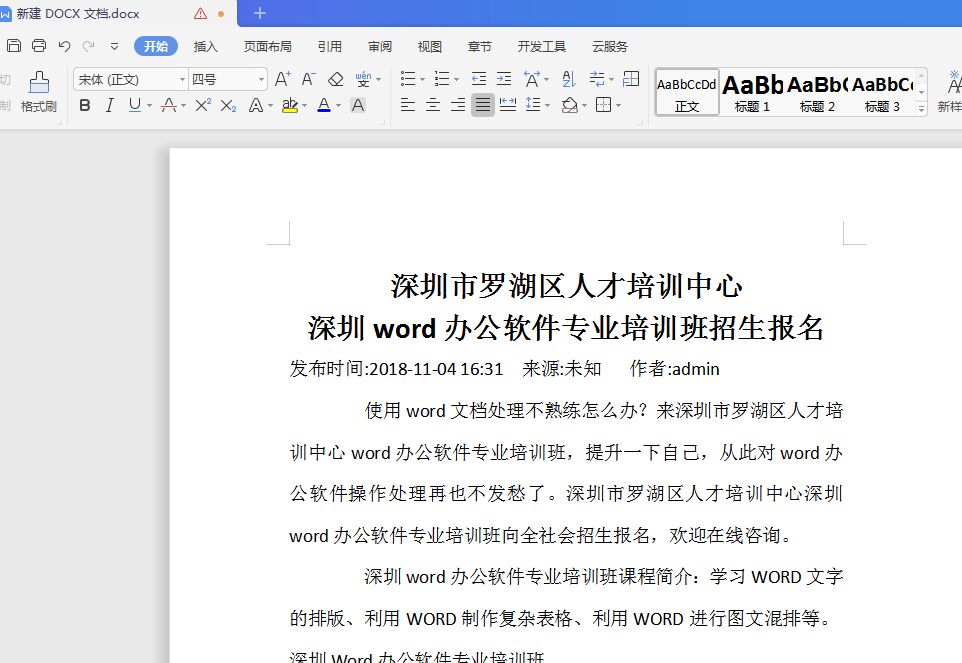The height and width of the screenshot is (663, 962).
Task: Center align text
Action: coord(433,105)
